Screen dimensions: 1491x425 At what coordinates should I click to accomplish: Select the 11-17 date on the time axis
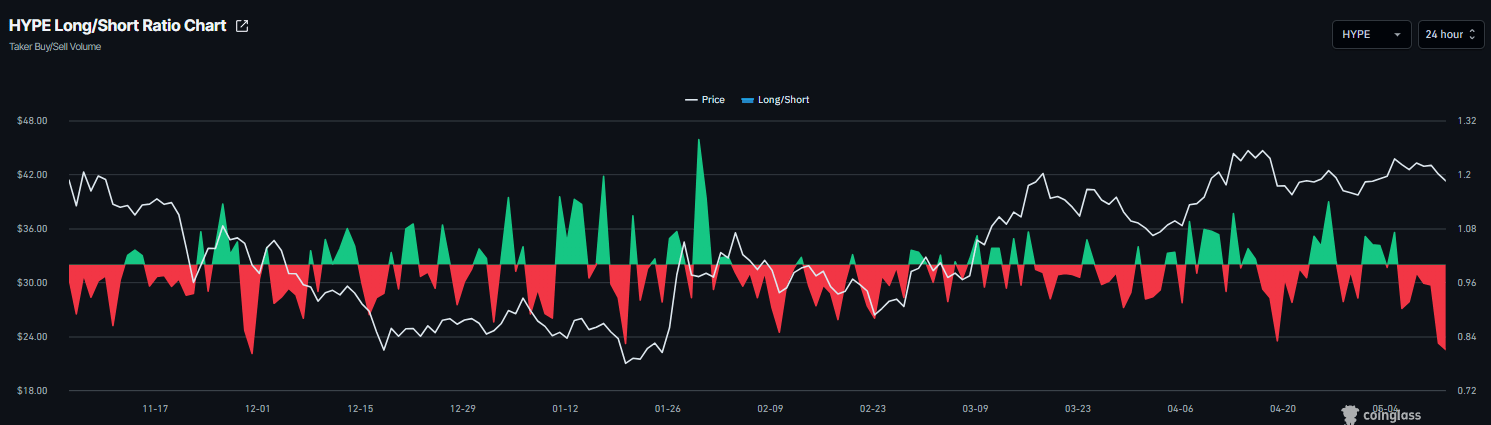pyautogui.click(x=155, y=408)
